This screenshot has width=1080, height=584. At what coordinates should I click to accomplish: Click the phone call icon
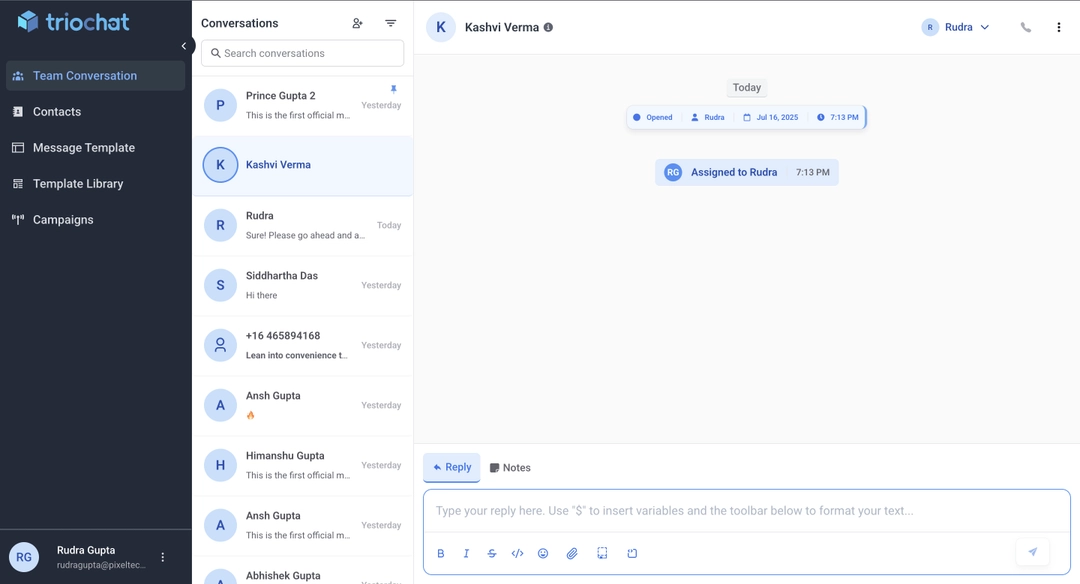(x=1026, y=28)
